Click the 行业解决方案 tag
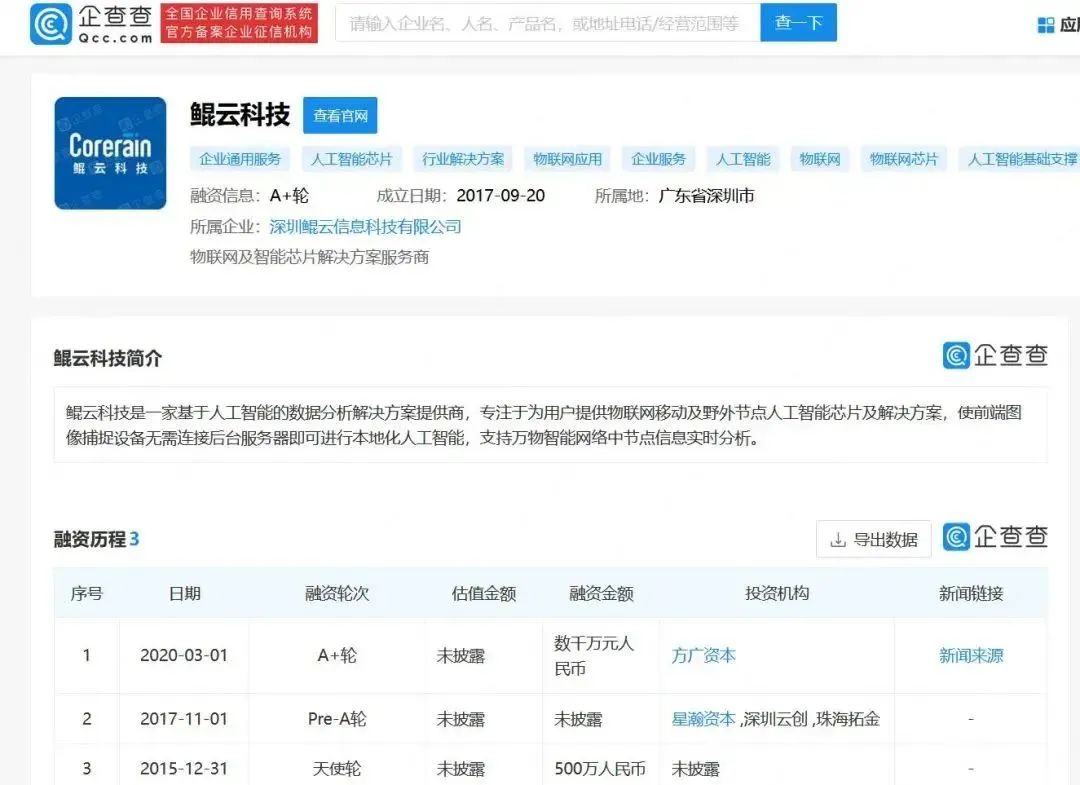Image resolution: width=1080 pixels, height=785 pixels. [x=461, y=158]
